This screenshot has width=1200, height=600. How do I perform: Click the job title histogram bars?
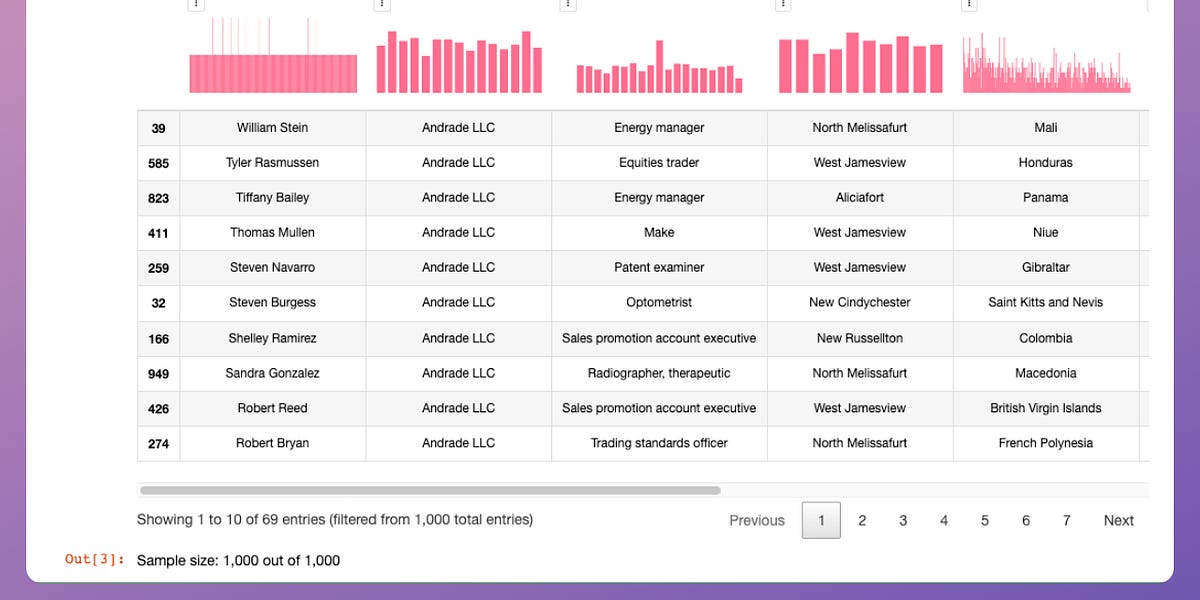click(x=658, y=65)
